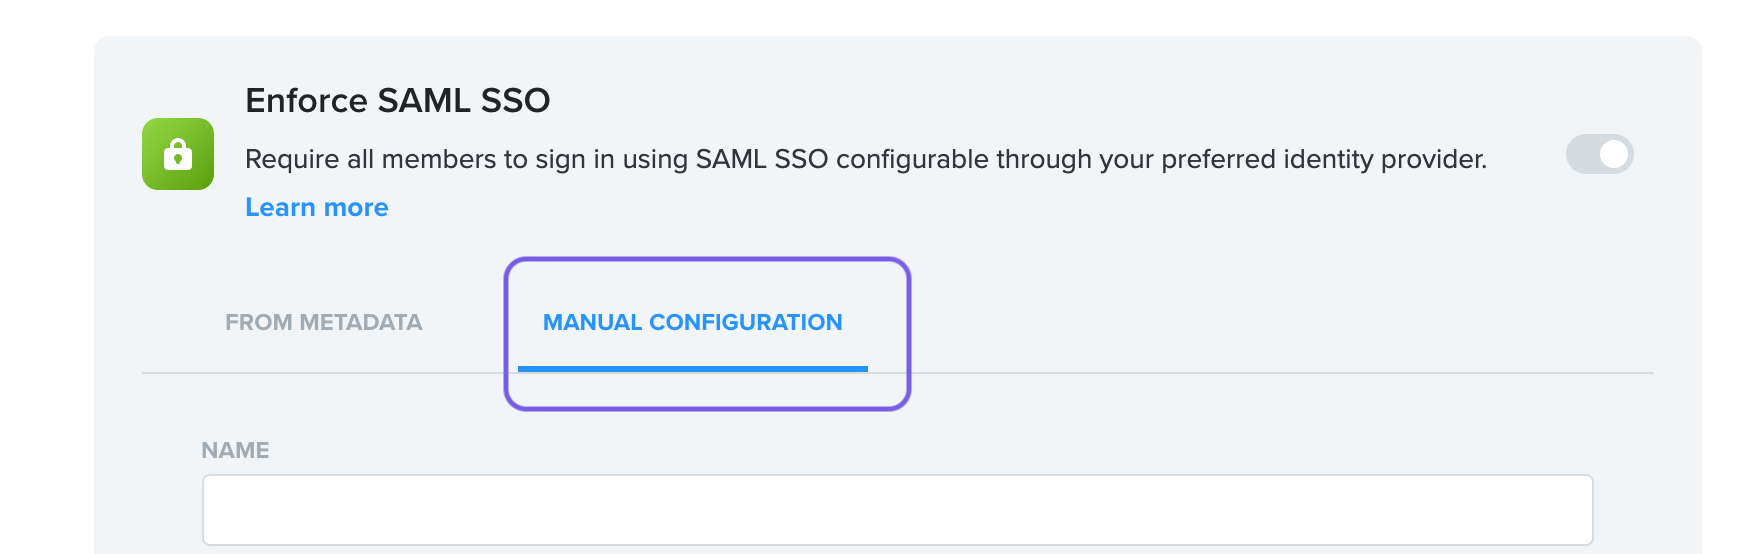The height and width of the screenshot is (554, 1764).
Task: Click the NAME field label
Action: click(235, 450)
